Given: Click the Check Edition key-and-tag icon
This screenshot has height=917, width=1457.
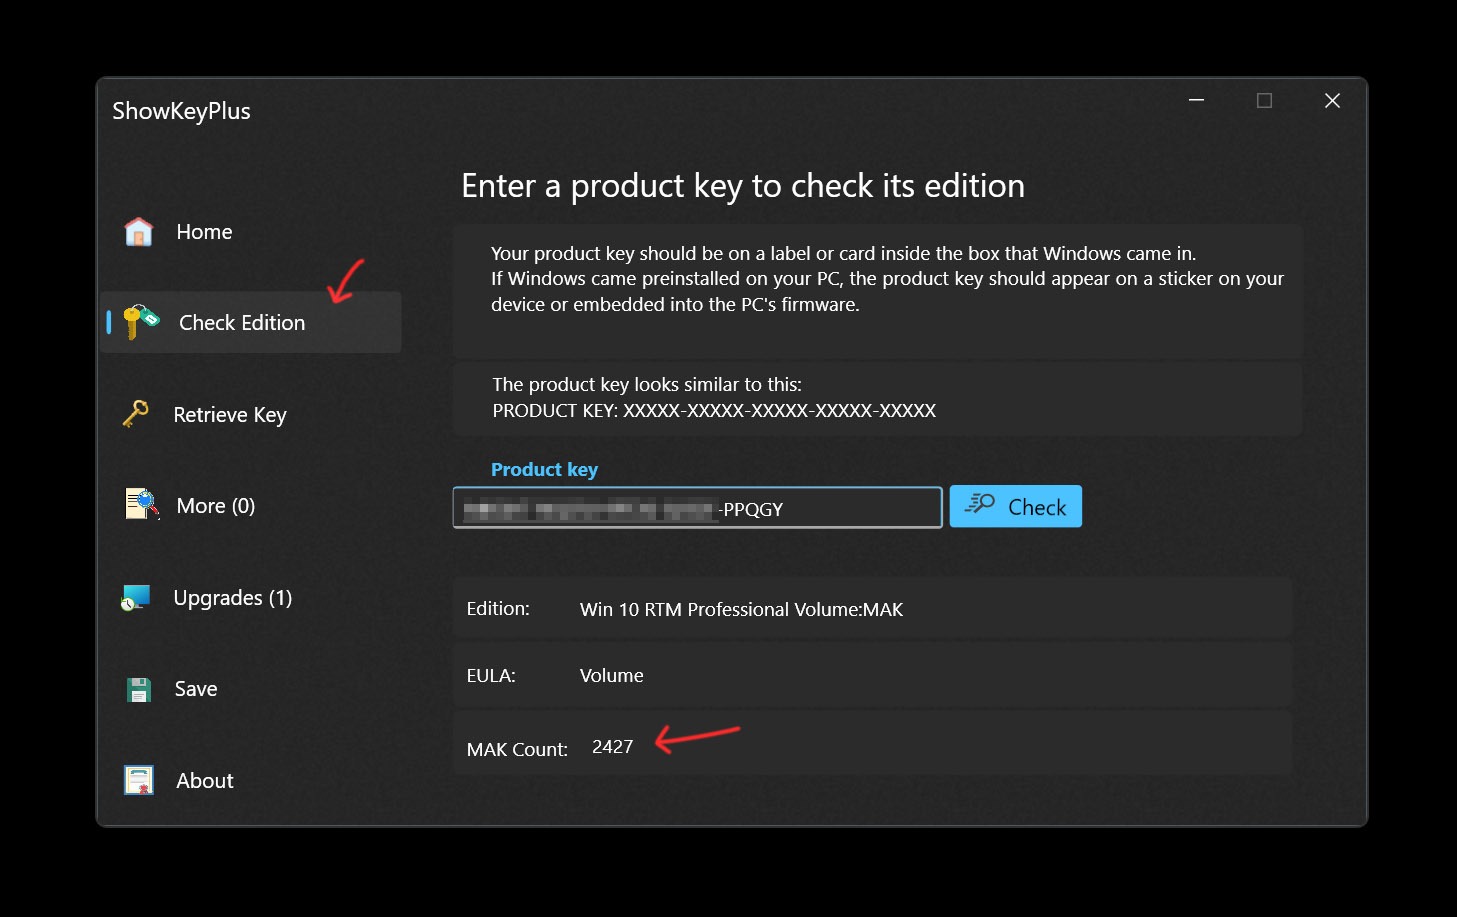Looking at the screenshot, I should 141,322.
